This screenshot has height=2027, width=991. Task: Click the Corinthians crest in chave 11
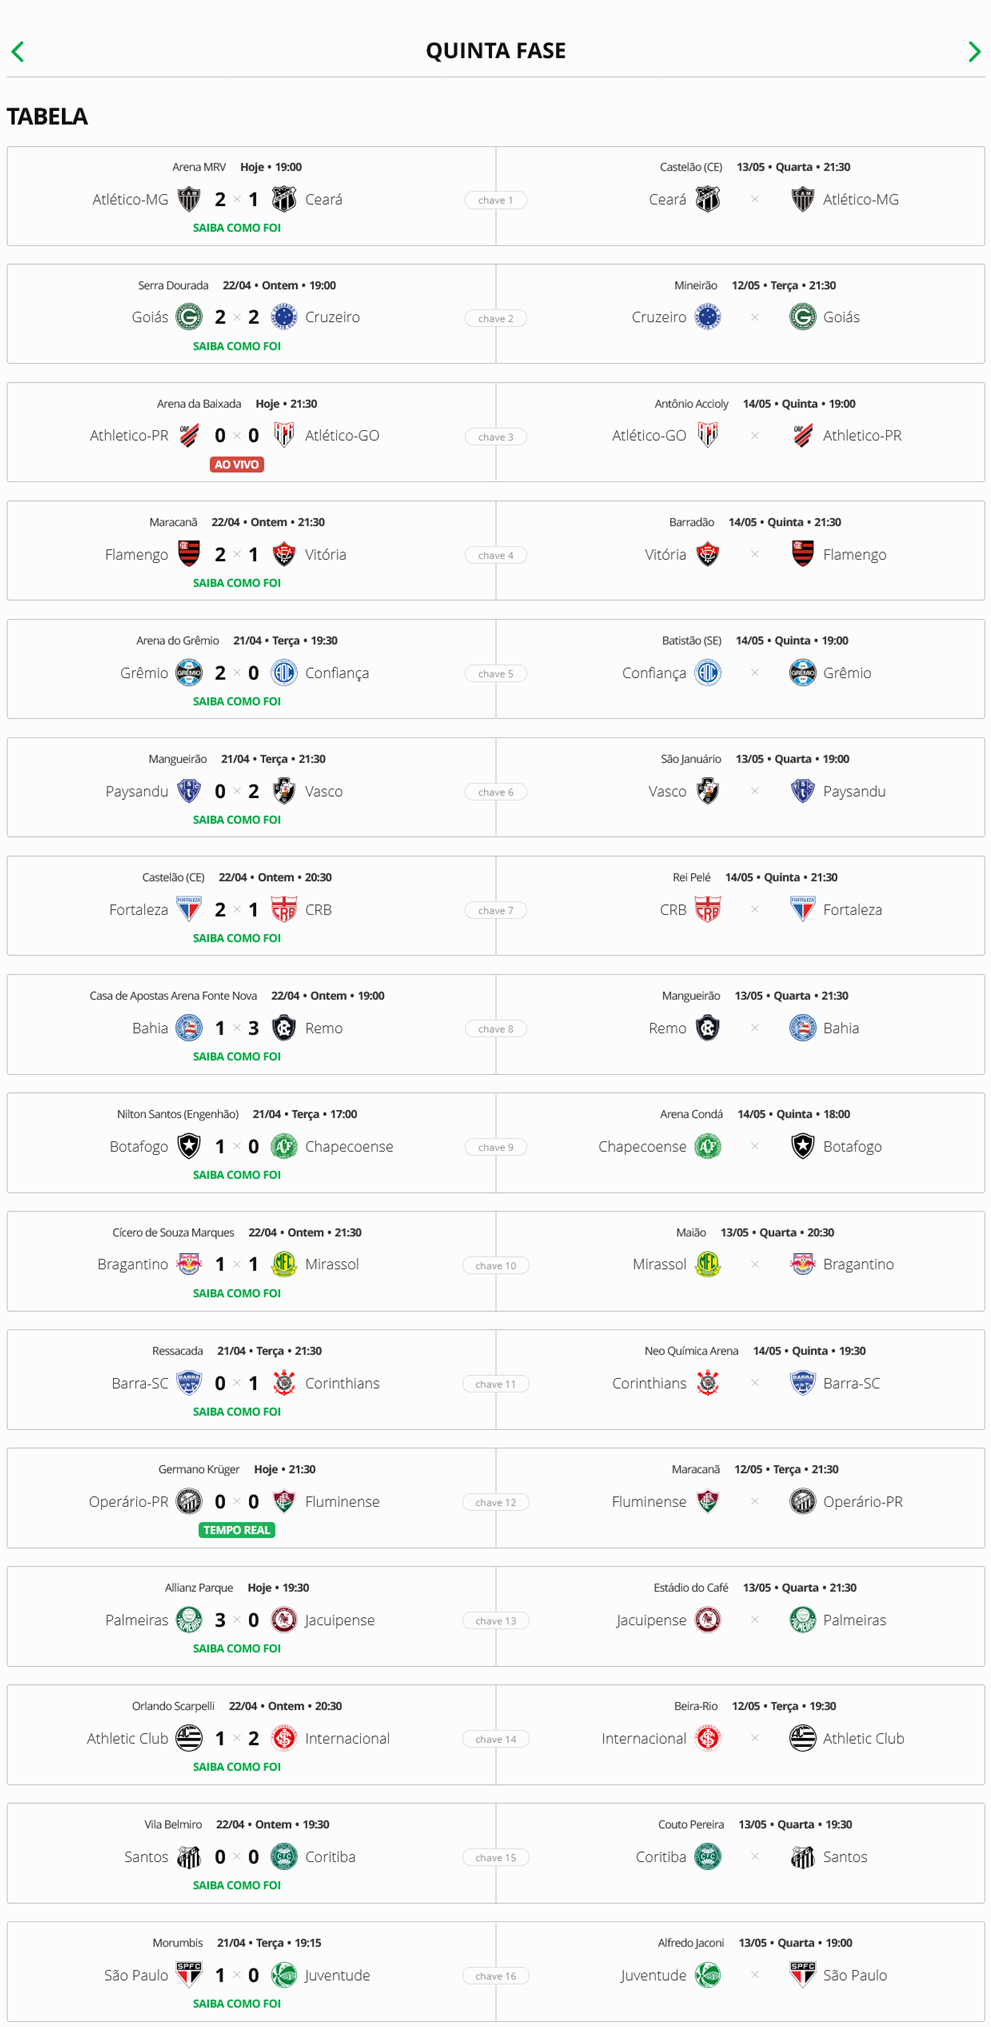pos(285,1383)
